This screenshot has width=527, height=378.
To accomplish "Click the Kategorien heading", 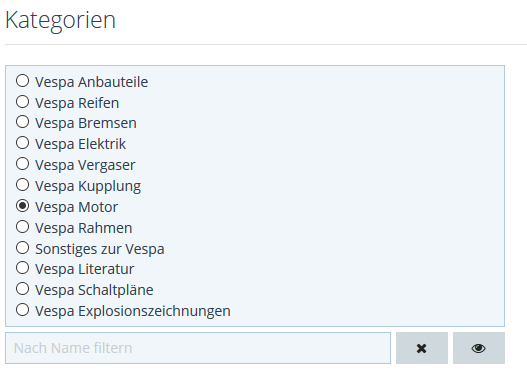I will pyautogui.click(x=60, y=20).
